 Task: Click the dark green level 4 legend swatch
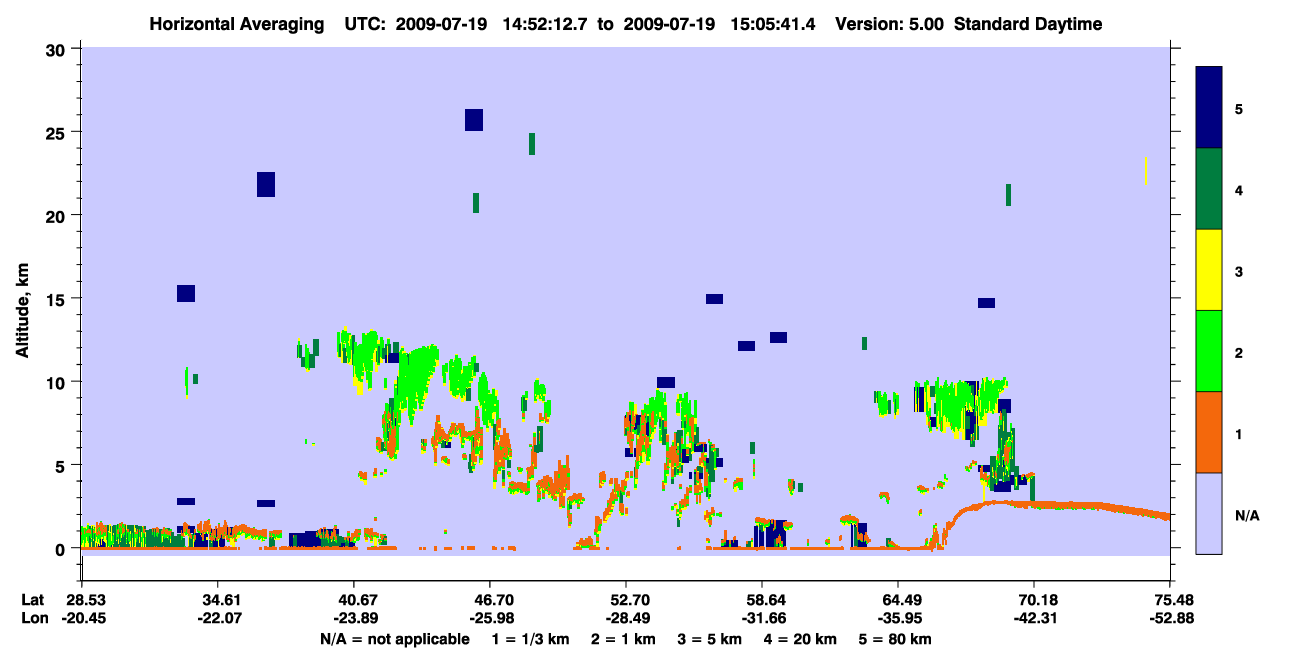[x=1209, y=189]
